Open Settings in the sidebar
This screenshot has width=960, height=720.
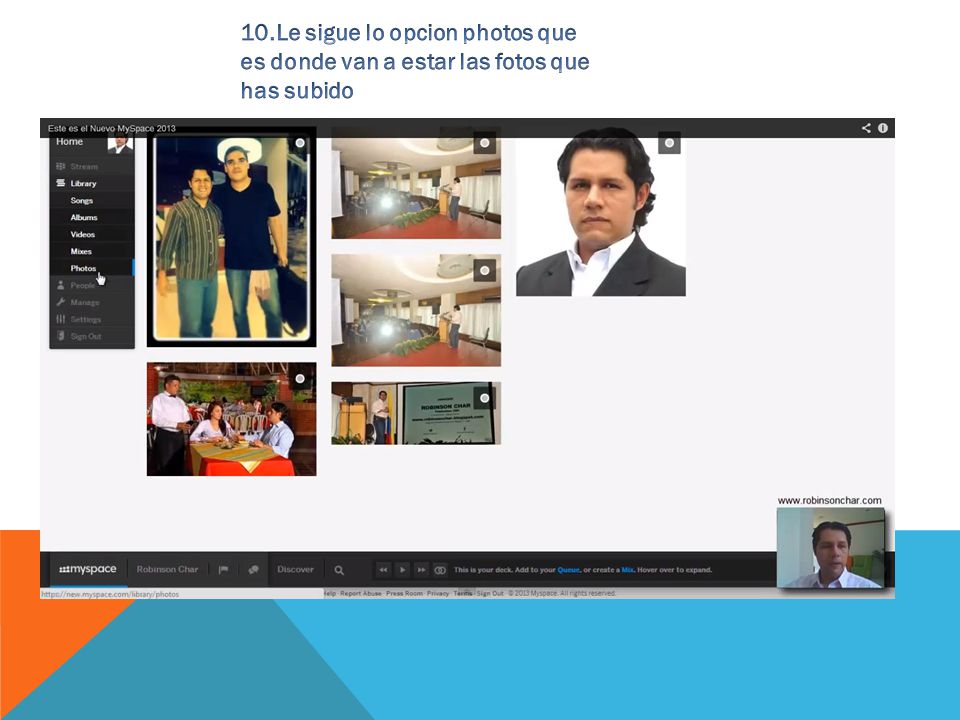coord(86,320)
